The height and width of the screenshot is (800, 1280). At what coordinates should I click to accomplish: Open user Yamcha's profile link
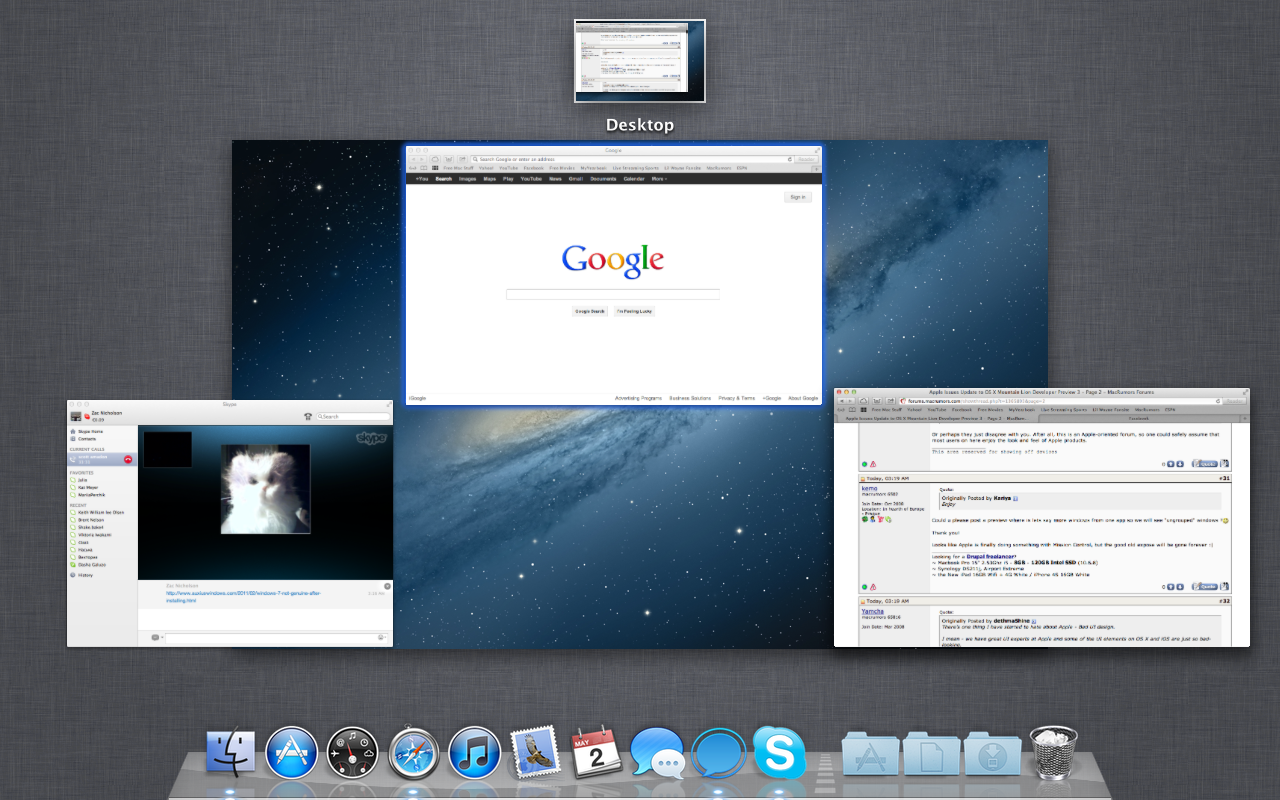[x=872, y=611]
